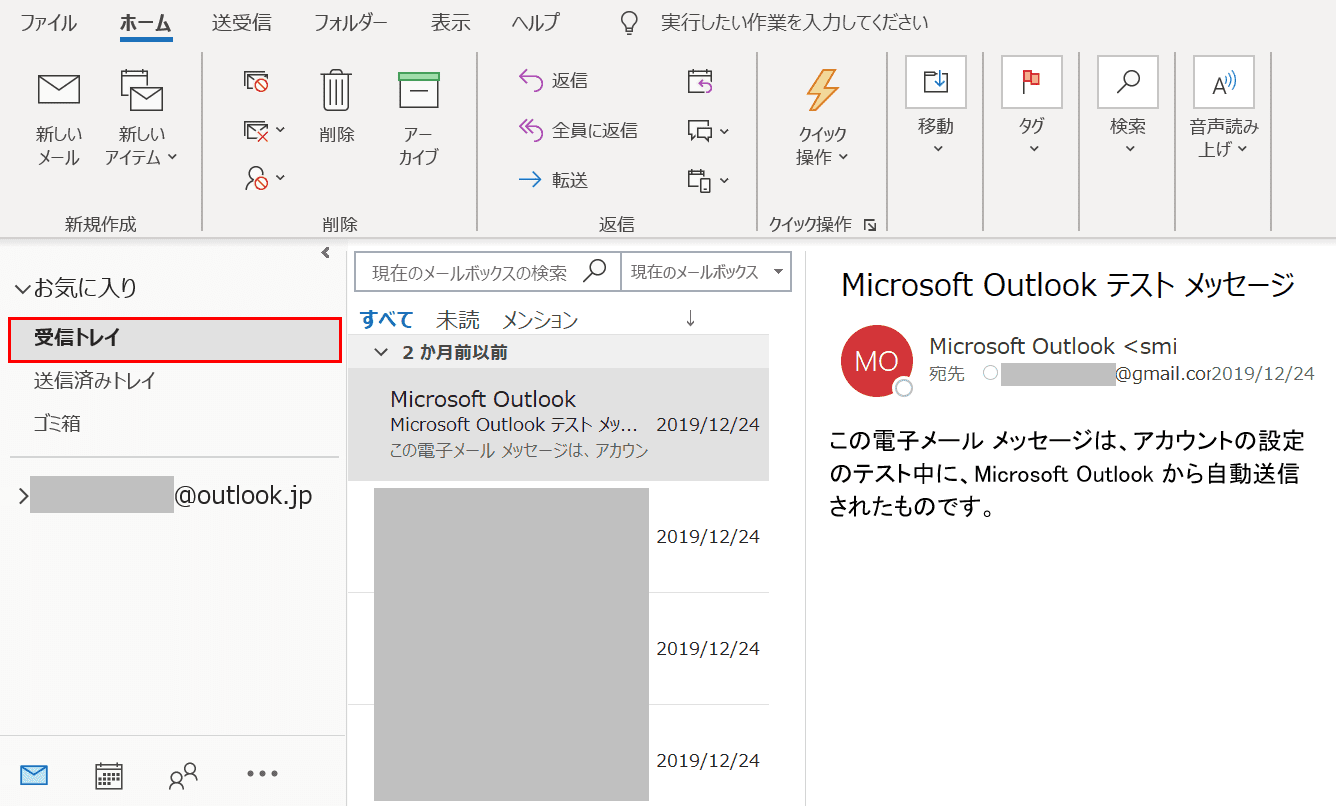Collapse the Favorites (お気に入り) section
1336x806 pixels.
click(x=22, y=289)
